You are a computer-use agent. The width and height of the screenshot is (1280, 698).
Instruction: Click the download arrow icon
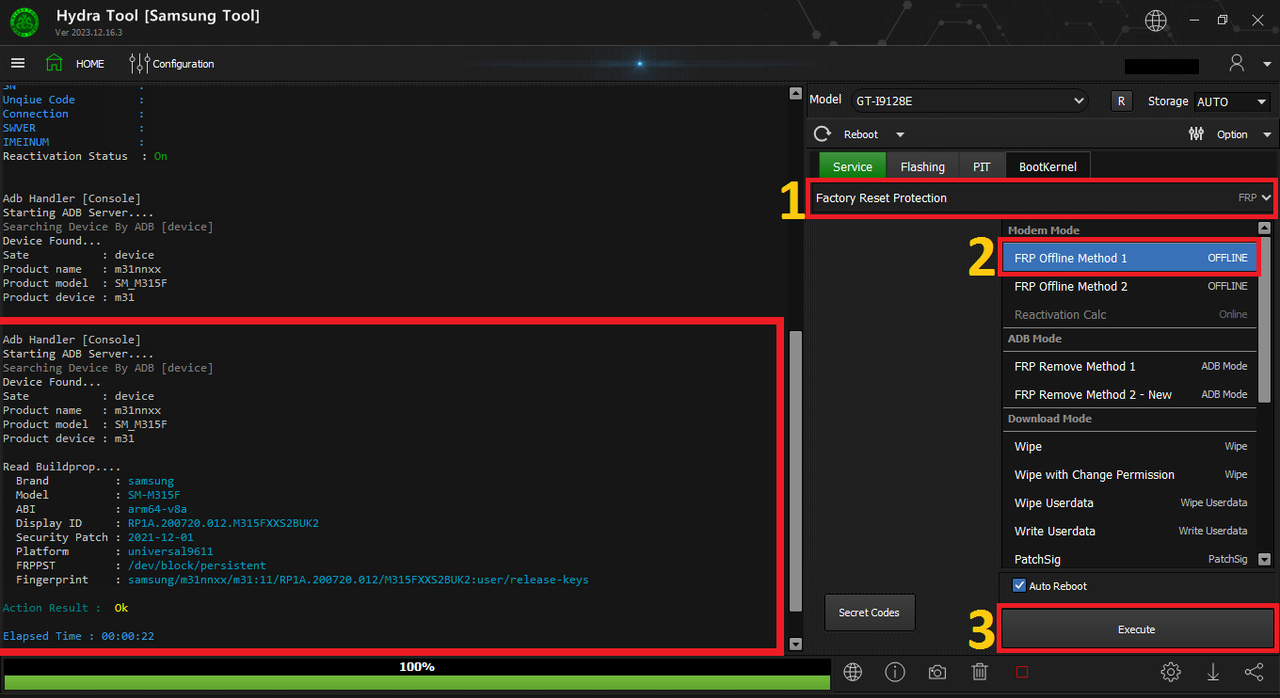1213,672
